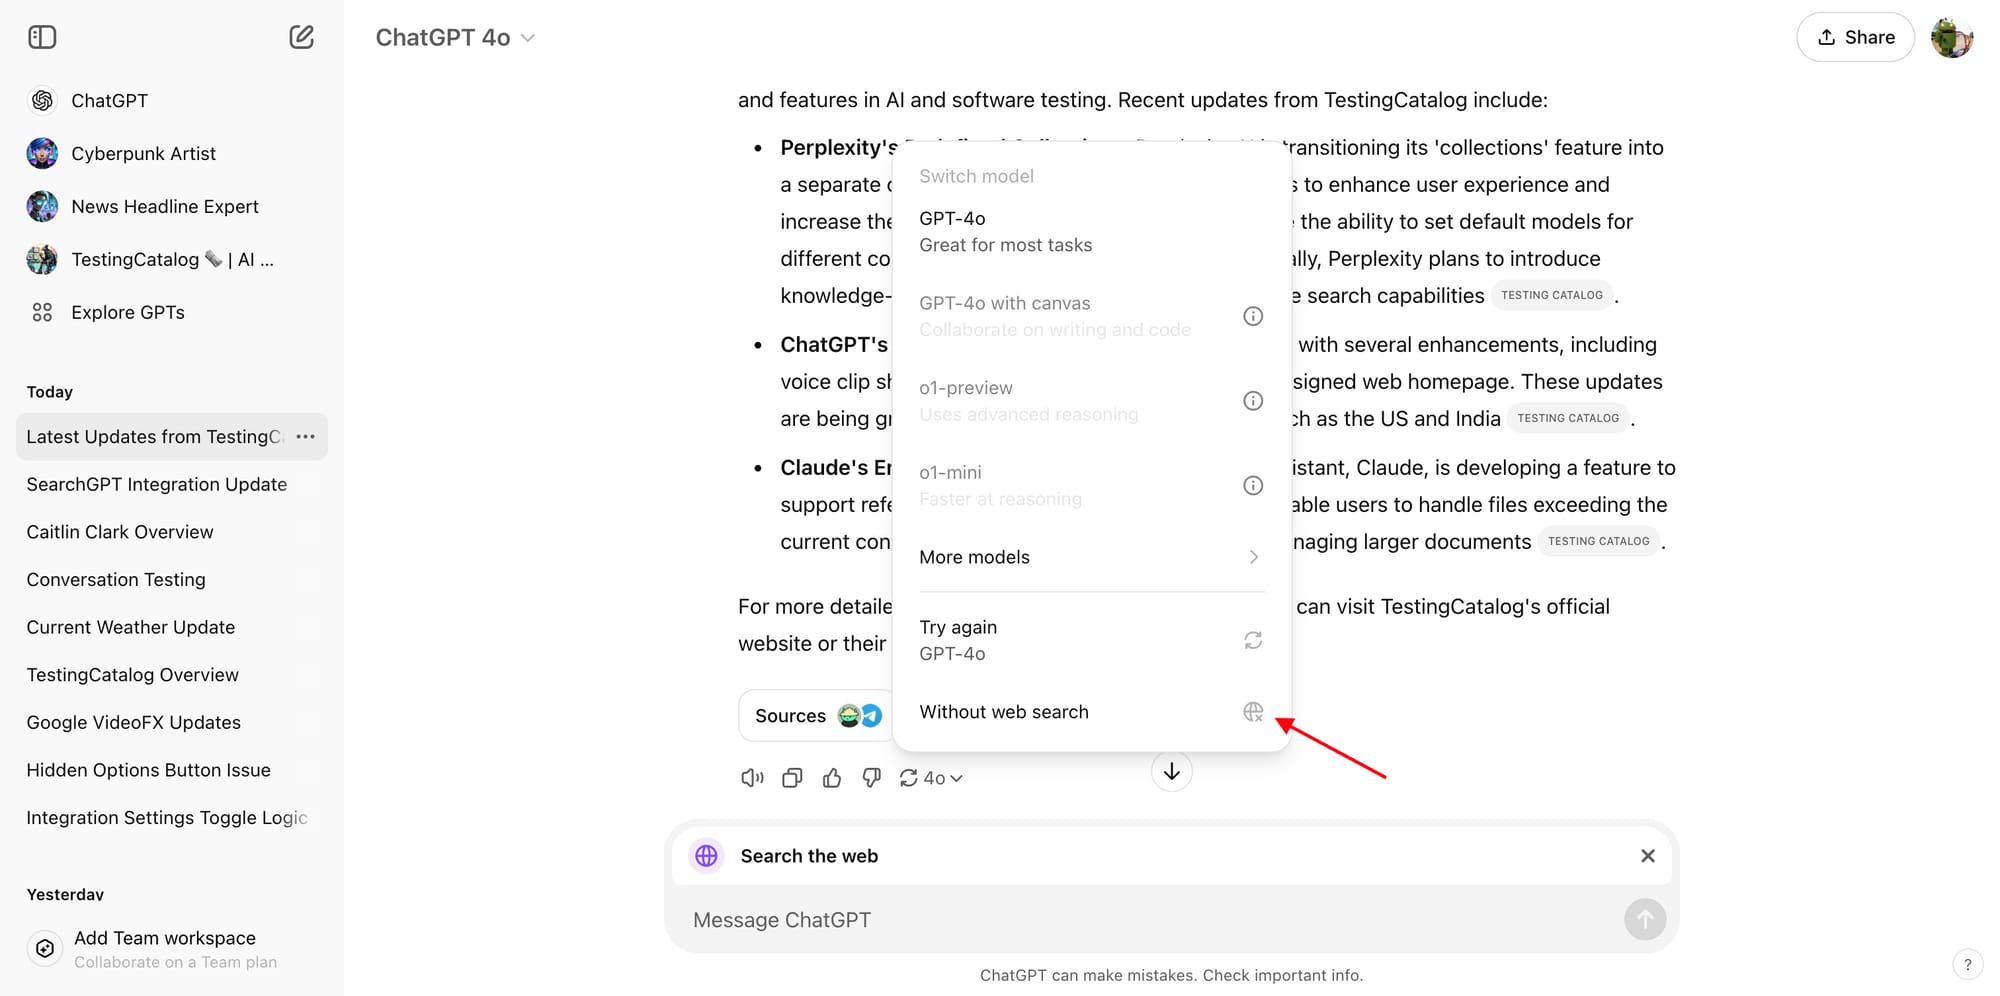The image size is (2000, 996).
Task: Click Testing Catalog citation after larger documents
Action: 1599,541
